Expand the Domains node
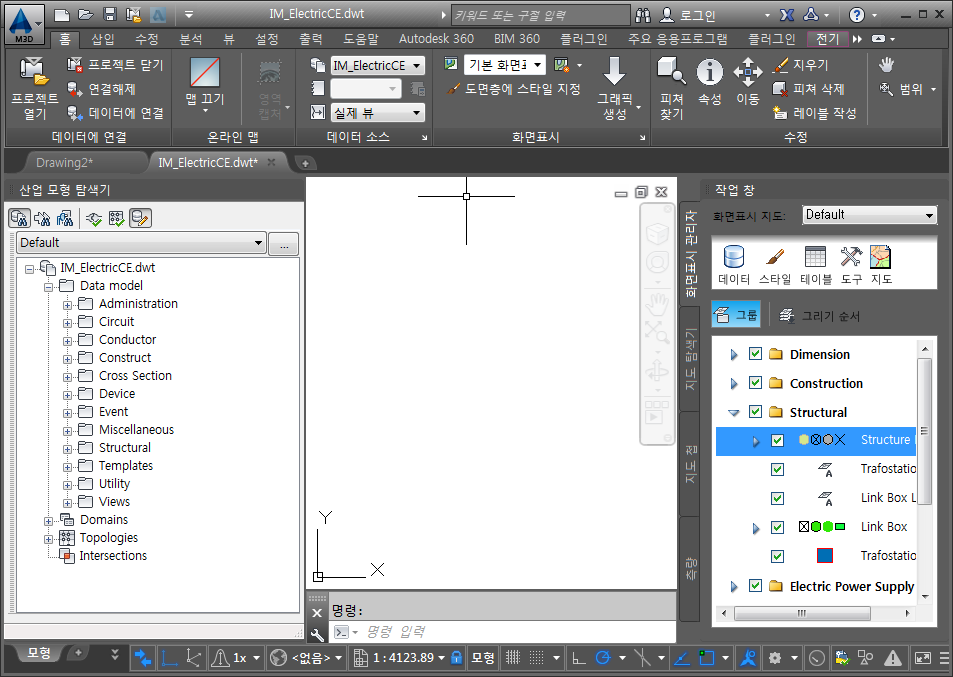 (x=48, y=521)
